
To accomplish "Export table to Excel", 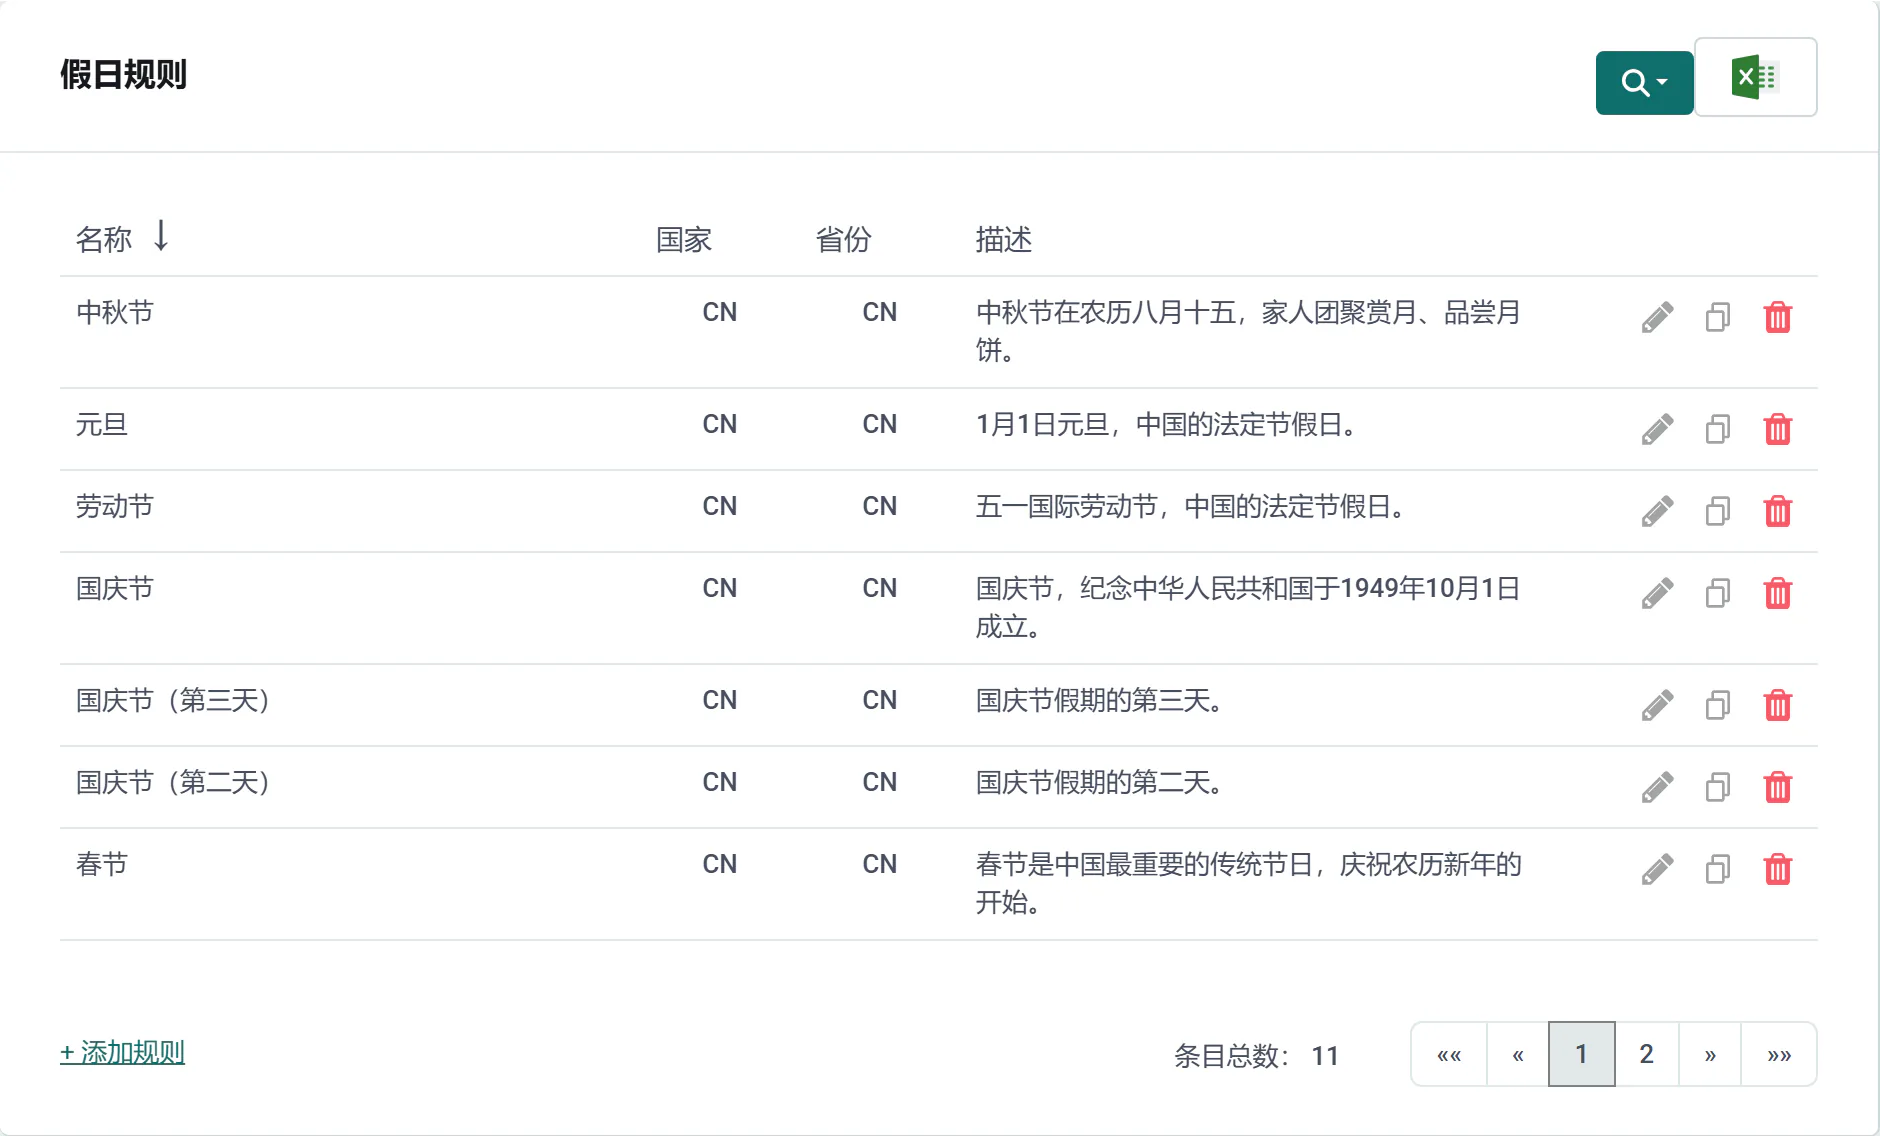I will click(1755, 78).
